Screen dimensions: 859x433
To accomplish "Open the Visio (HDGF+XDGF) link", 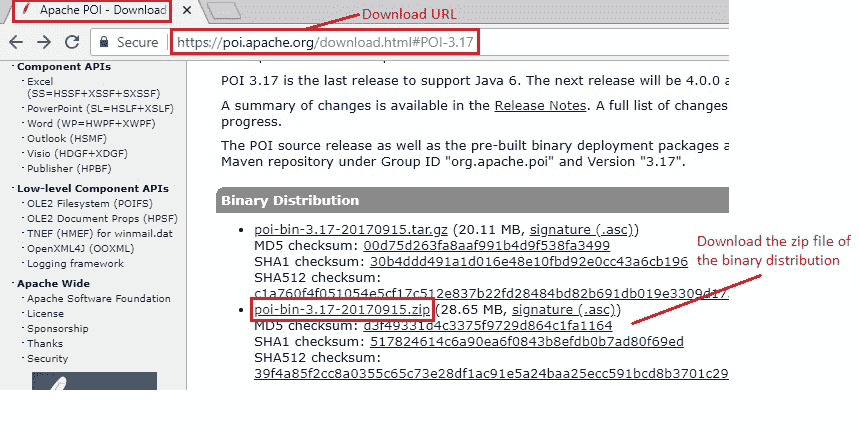I will pos(77,153).
